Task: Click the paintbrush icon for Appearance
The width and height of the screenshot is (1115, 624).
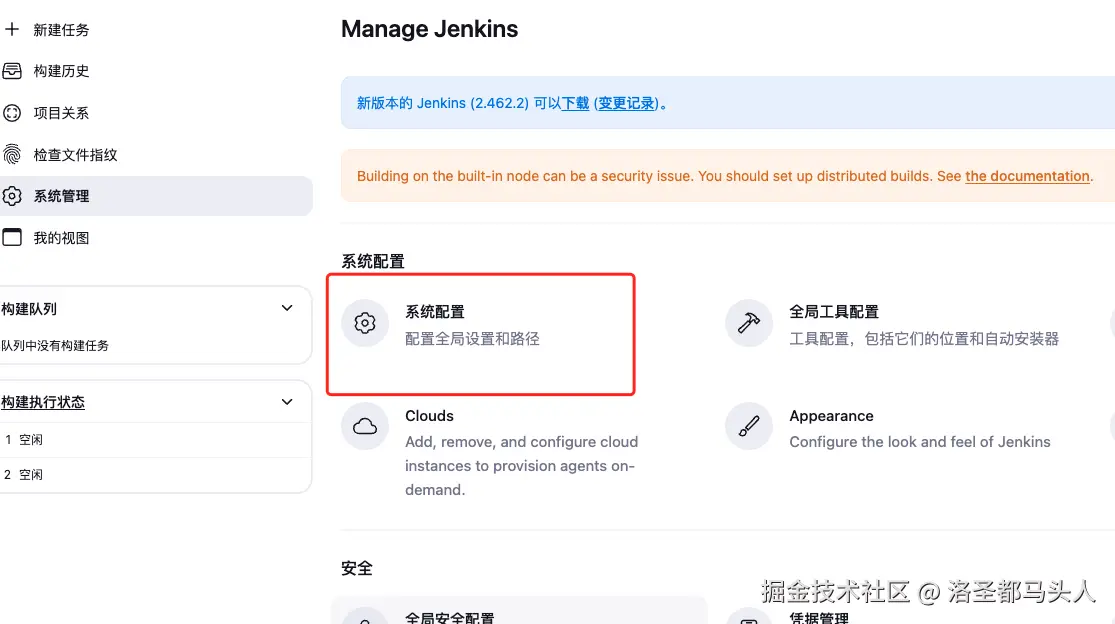Action: pos(749,426)
